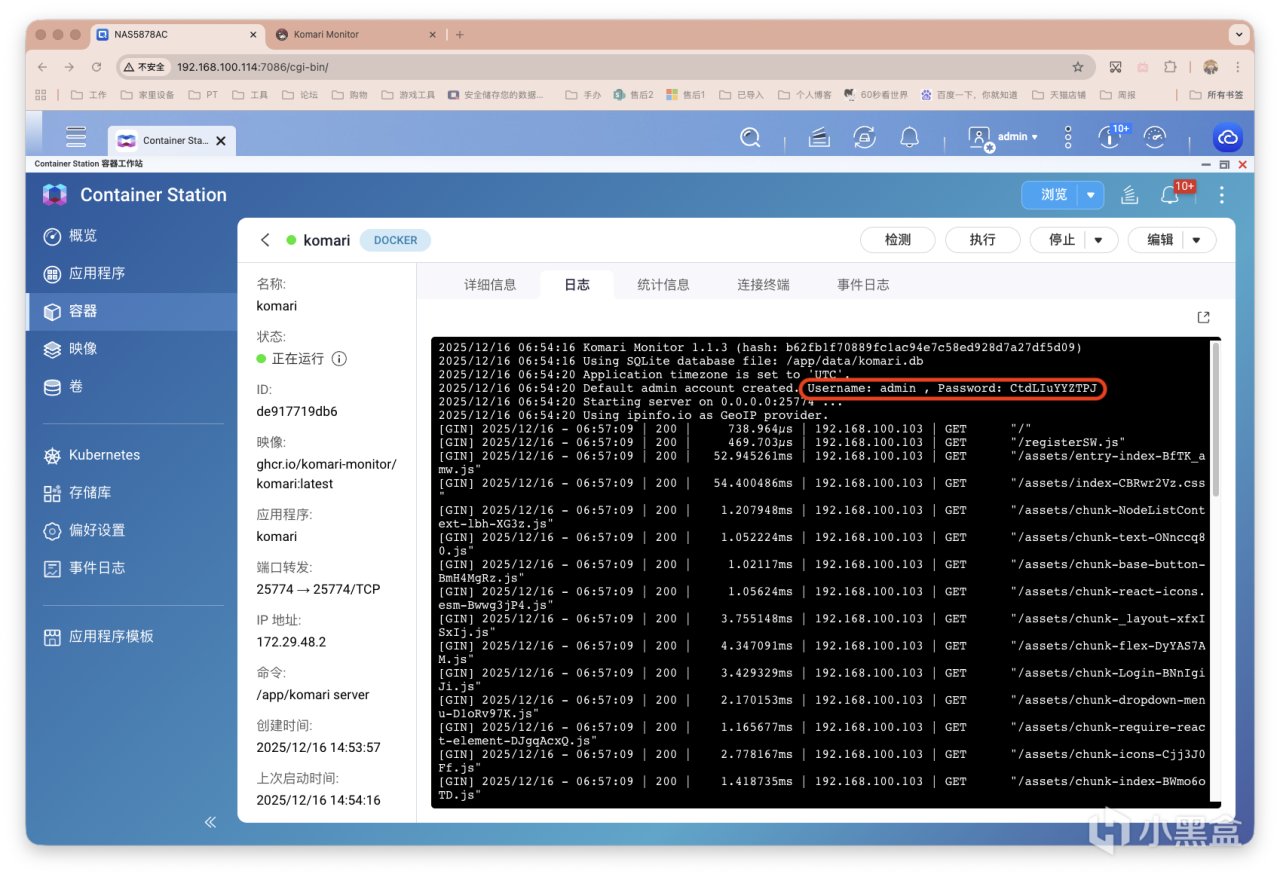Bookmark this page with star icon

click(x=1078, y=67)
